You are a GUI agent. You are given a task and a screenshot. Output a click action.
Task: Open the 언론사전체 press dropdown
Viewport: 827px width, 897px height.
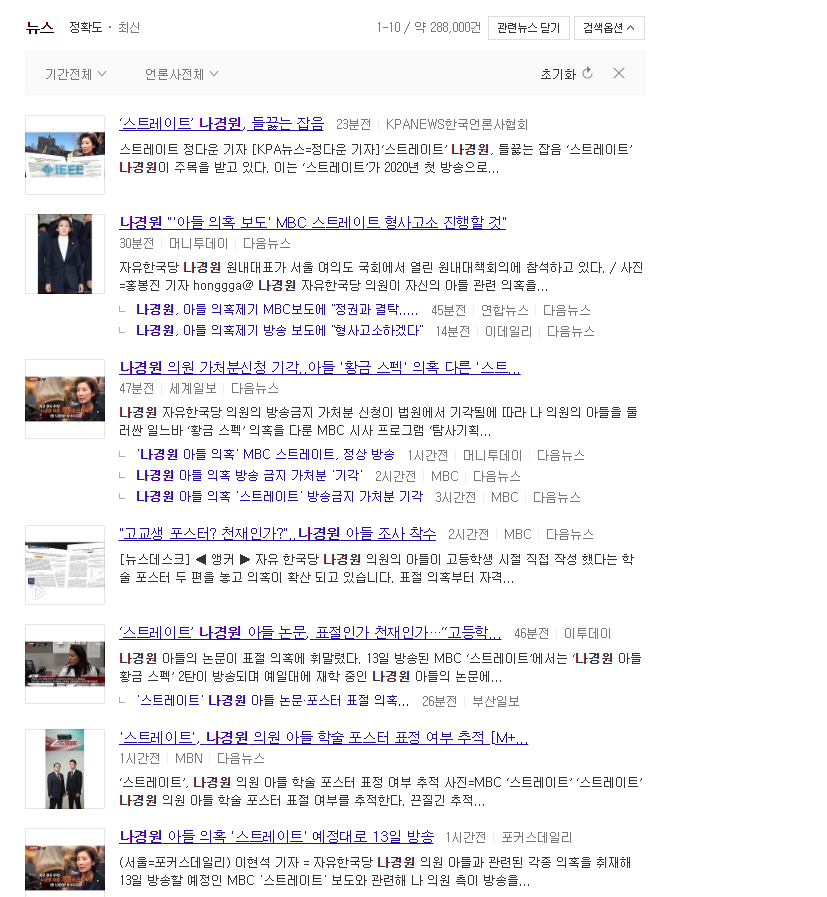tap(181, 74)
